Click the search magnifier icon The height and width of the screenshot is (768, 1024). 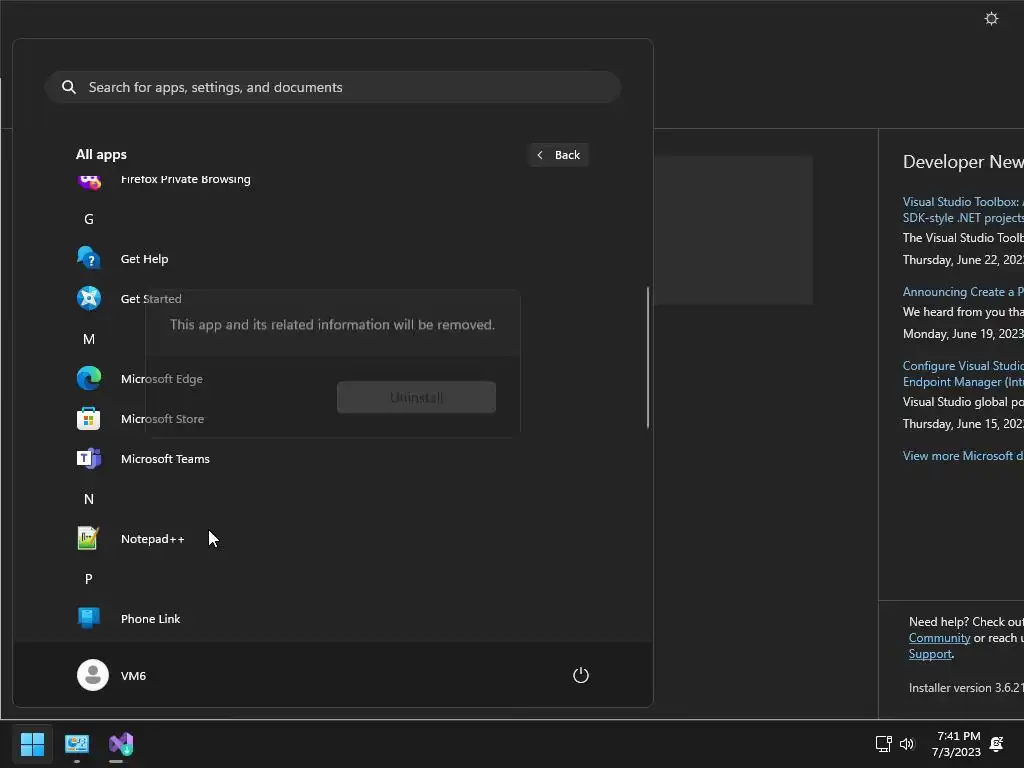[69, 87]
